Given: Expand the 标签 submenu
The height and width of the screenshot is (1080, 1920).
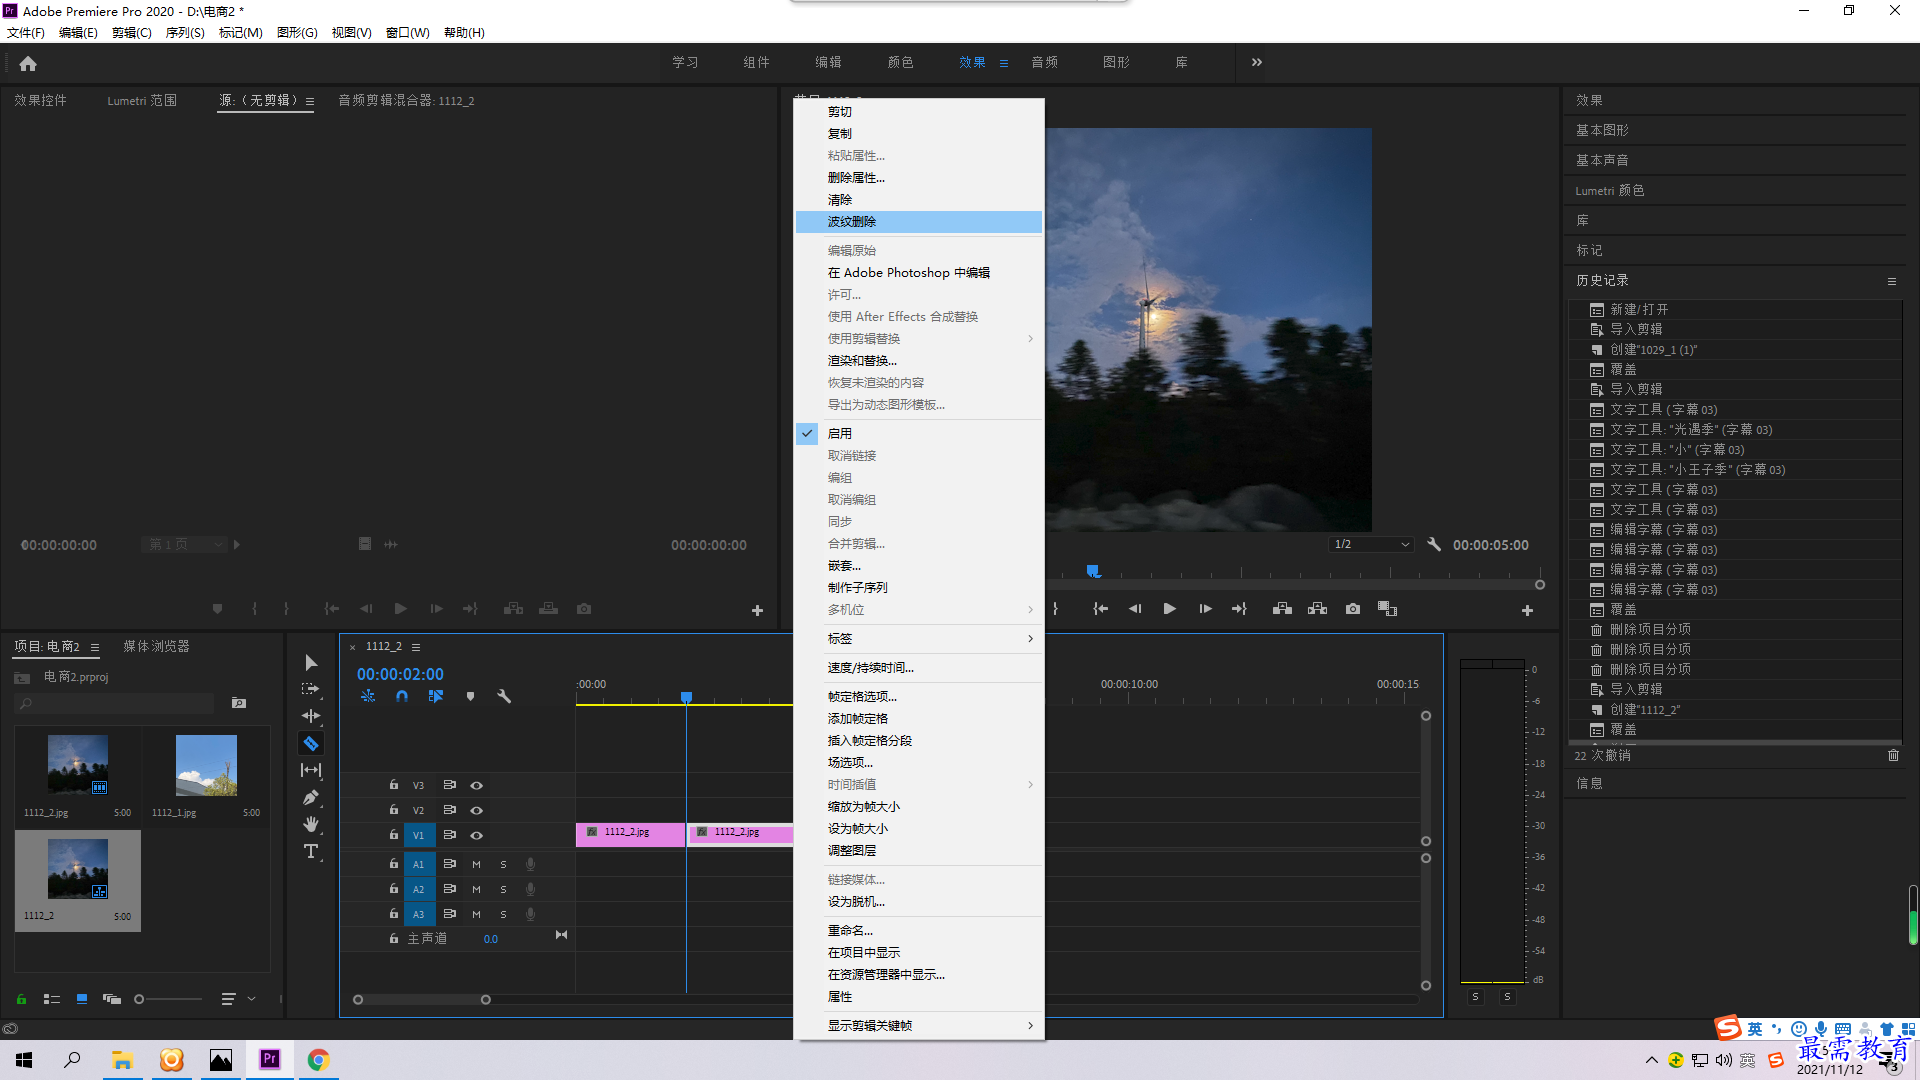Looking at the screenshot, I should tap(918, 638).
